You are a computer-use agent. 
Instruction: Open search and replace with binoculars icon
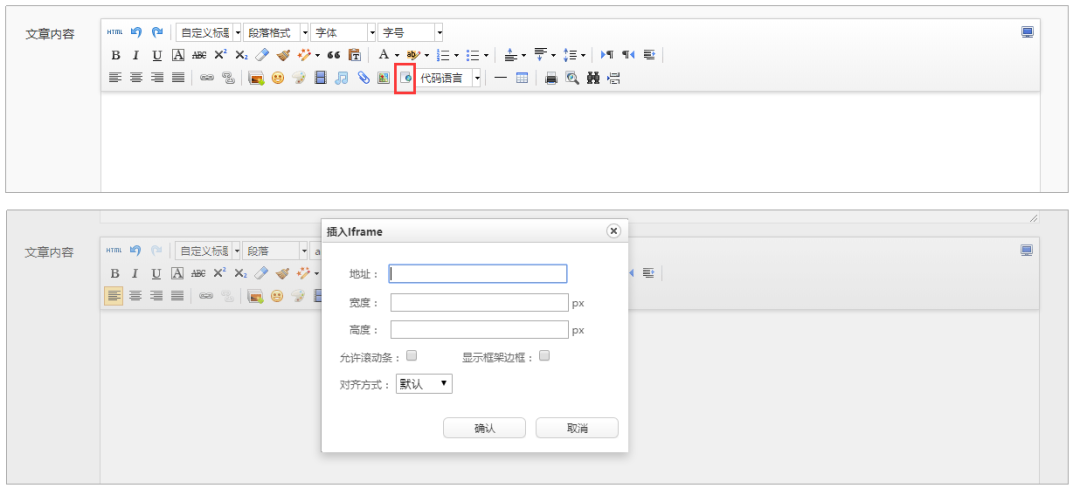click(x=594, y=78)
